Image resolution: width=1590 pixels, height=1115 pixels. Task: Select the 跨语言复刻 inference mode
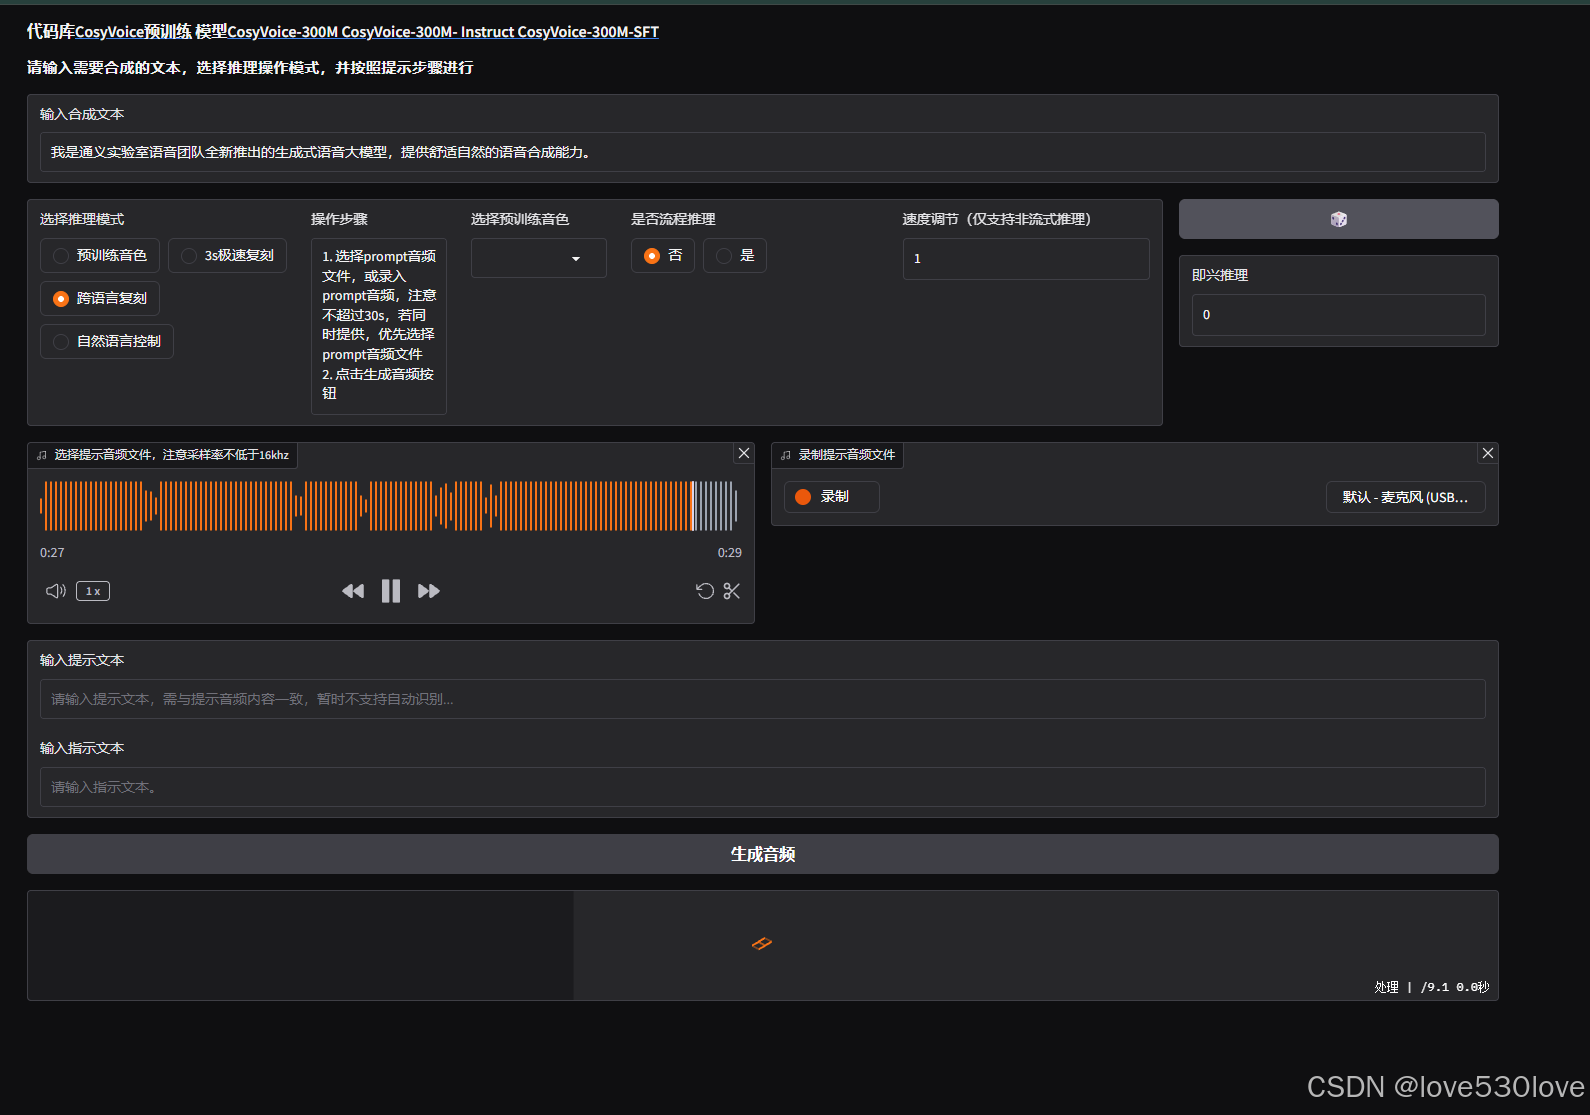click(x=100, y=299)
